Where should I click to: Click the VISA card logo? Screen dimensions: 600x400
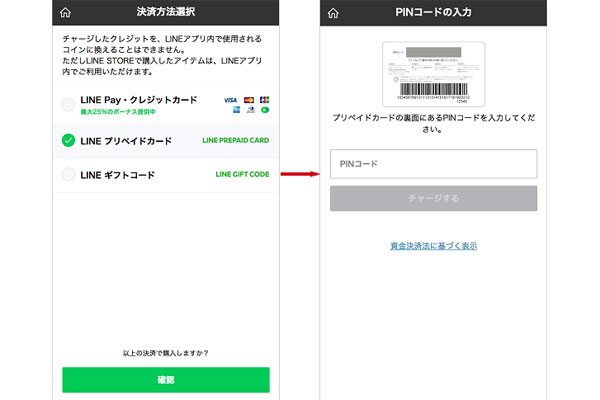[231, 100]
